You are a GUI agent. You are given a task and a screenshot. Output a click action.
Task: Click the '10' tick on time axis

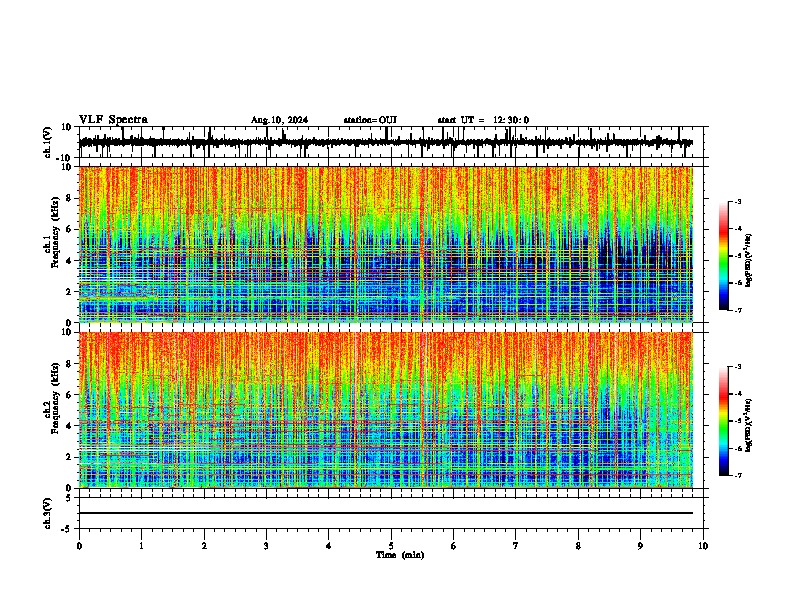(x=703, y=546)
